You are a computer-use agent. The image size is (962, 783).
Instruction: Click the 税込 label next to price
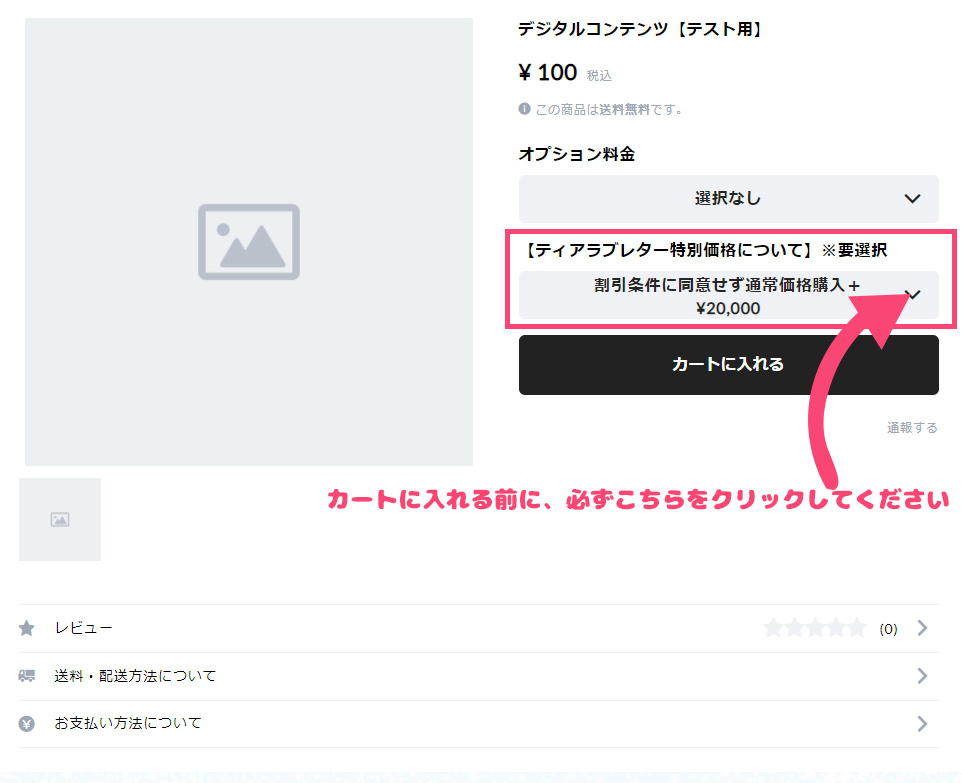[x=599, y=75]
